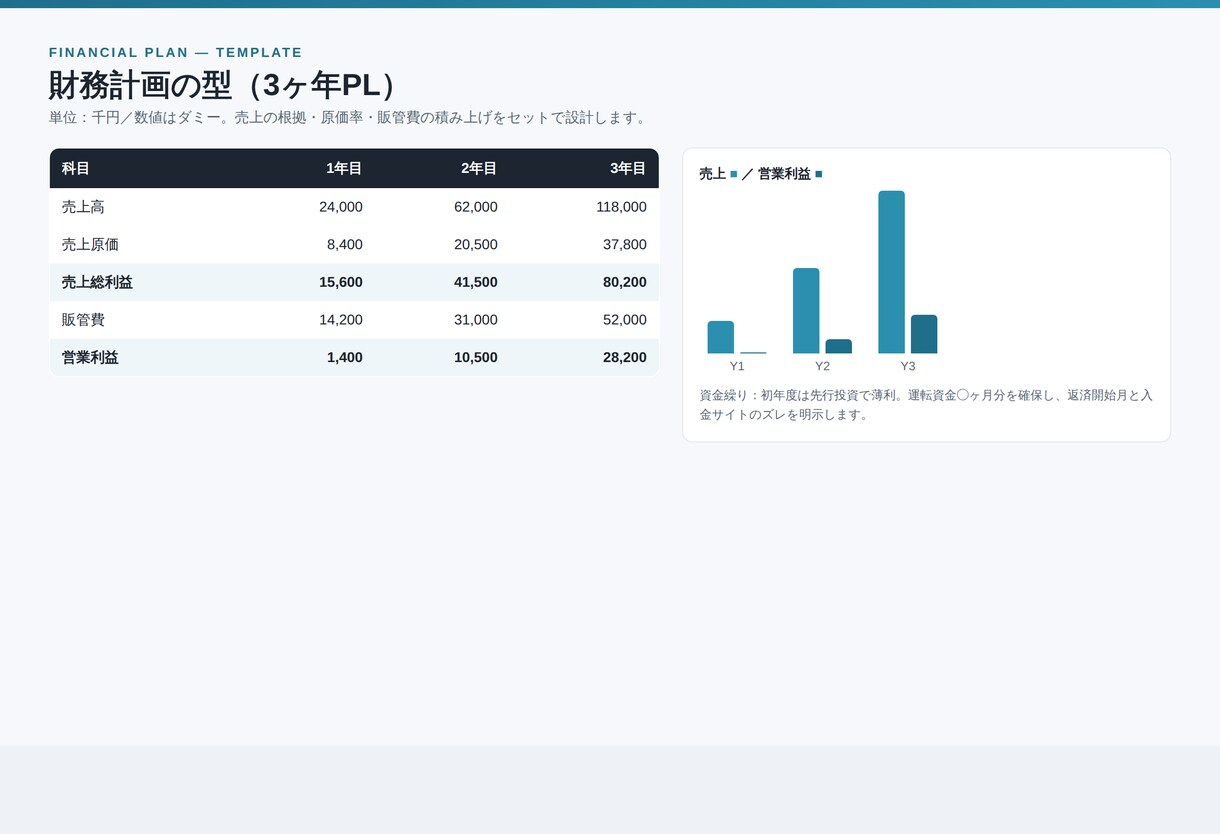Select the 売上総利益 row label
The image size is (1220, 834).
[x=97, y=282]
